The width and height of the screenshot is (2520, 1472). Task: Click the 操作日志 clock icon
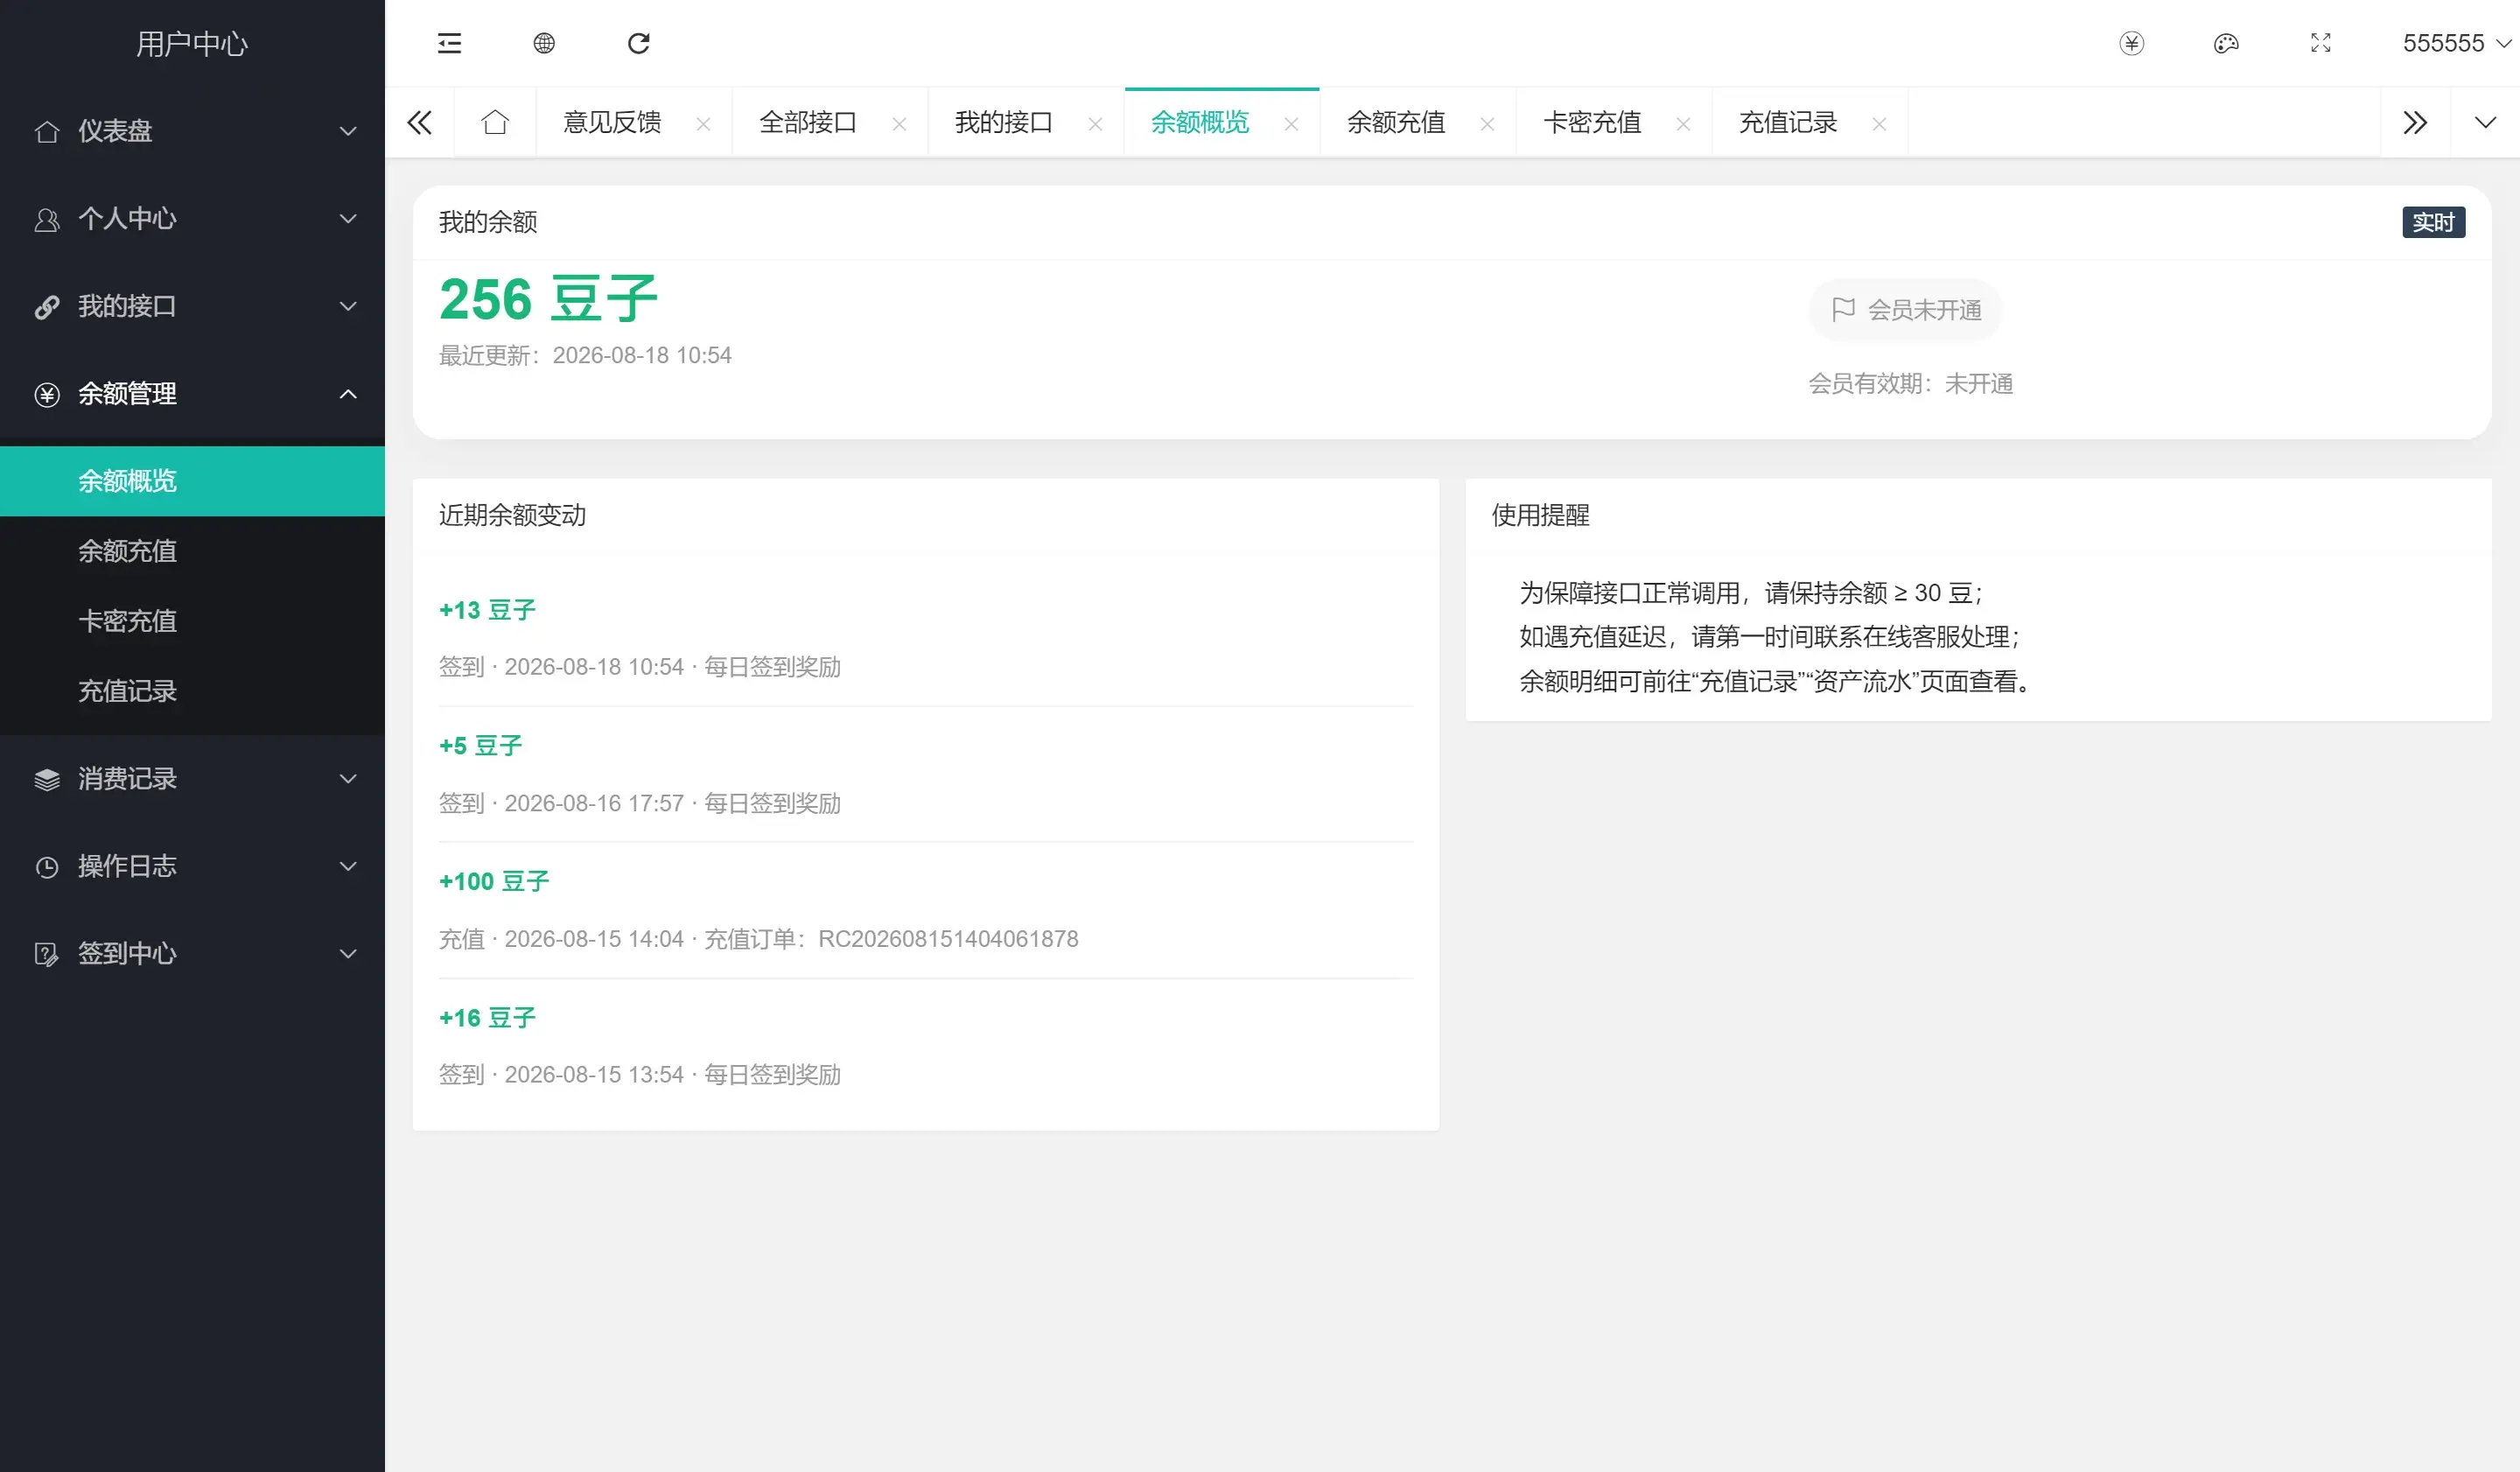click(46, 867)
